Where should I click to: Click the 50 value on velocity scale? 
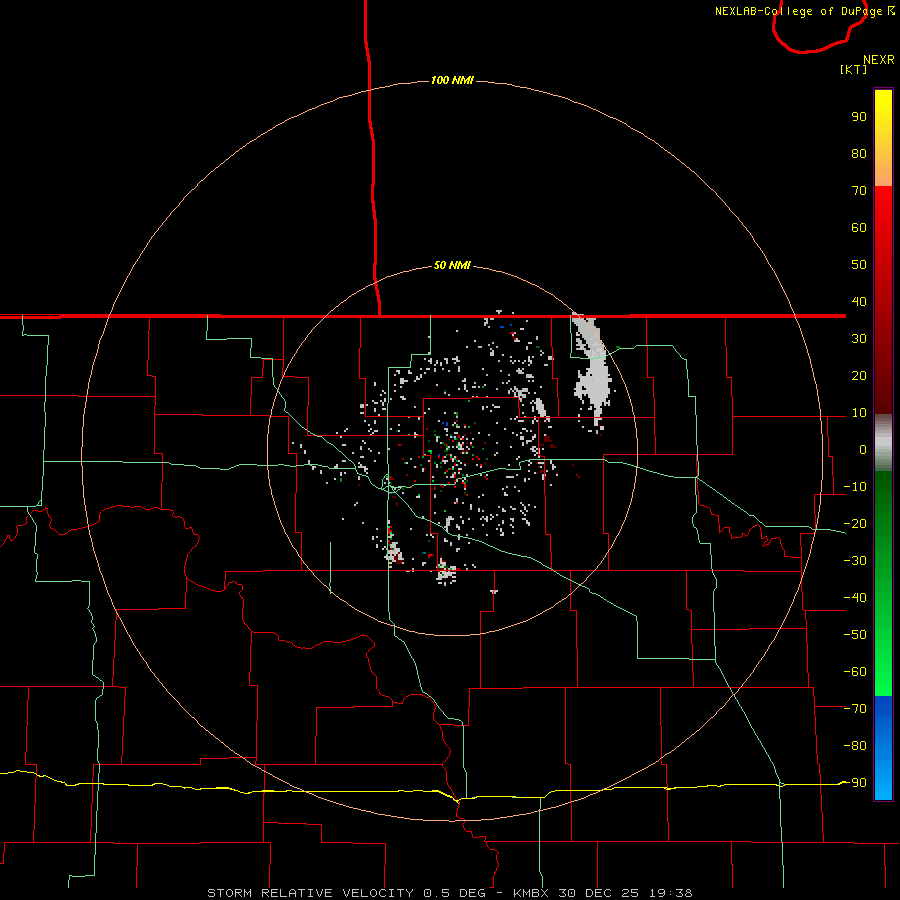[859, 265]
